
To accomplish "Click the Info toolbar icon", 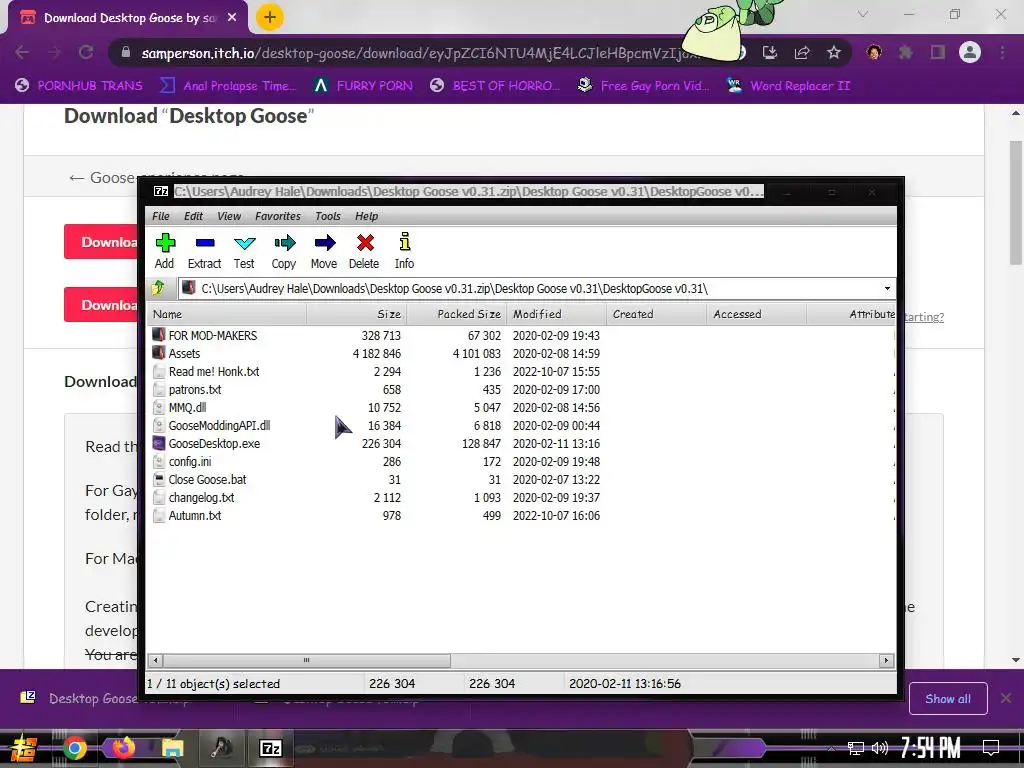I will pos(404,251).
